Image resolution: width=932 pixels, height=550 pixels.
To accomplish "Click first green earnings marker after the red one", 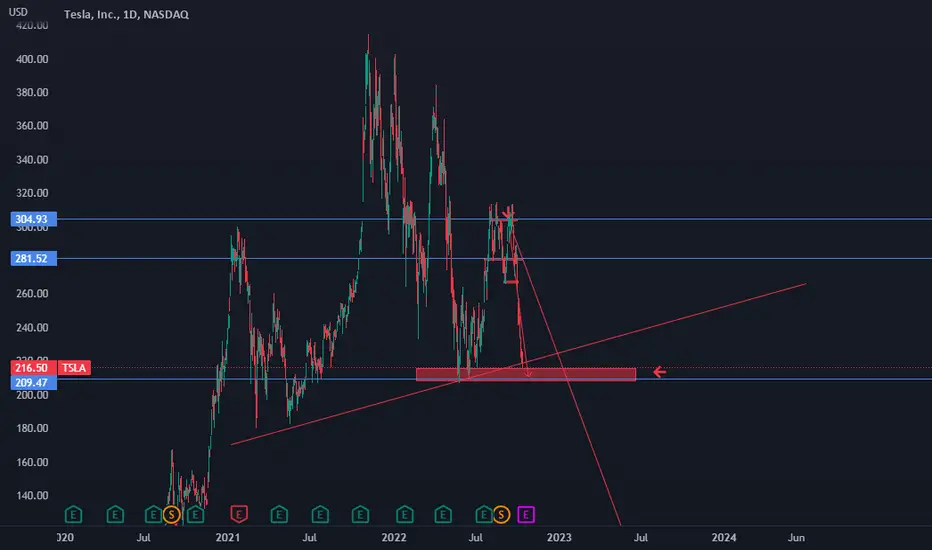I will 279,514.
